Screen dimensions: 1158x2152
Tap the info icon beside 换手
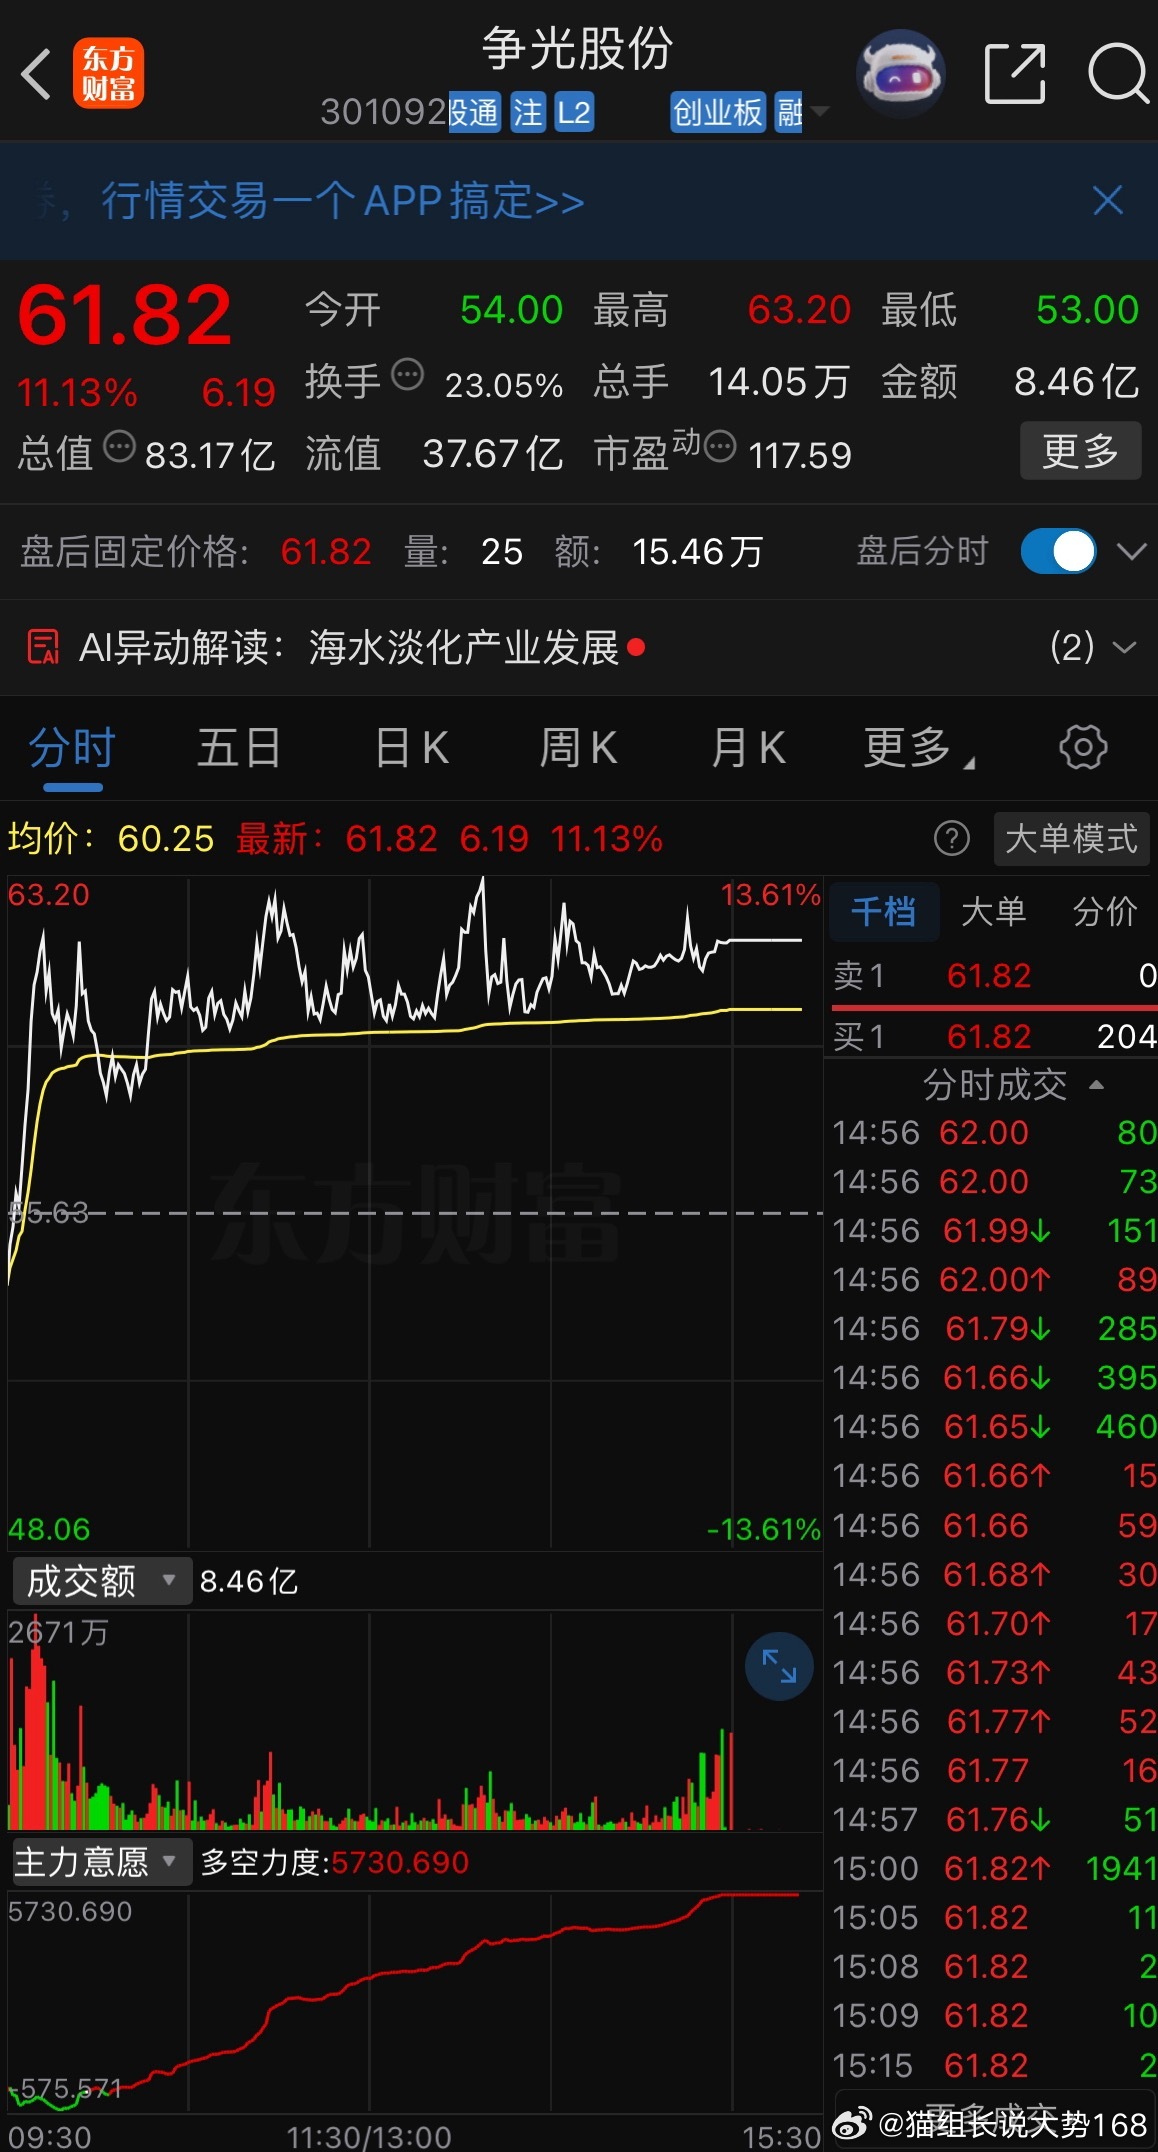(407, 376)
